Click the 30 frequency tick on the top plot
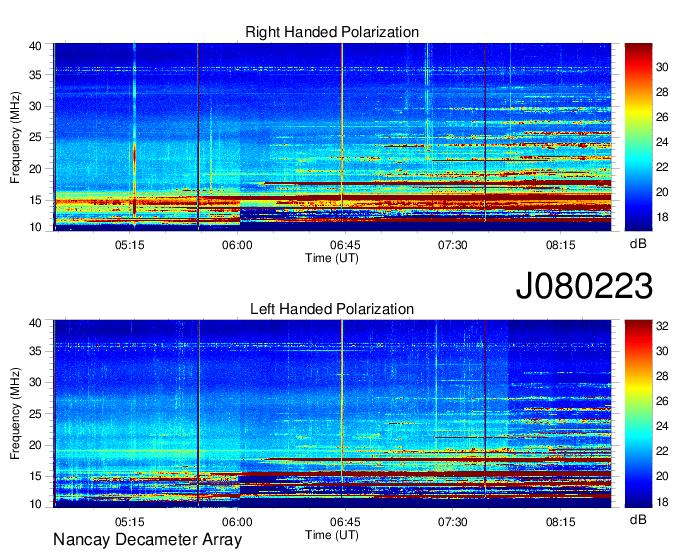680x552 pixels. click(x=35, y=106)
